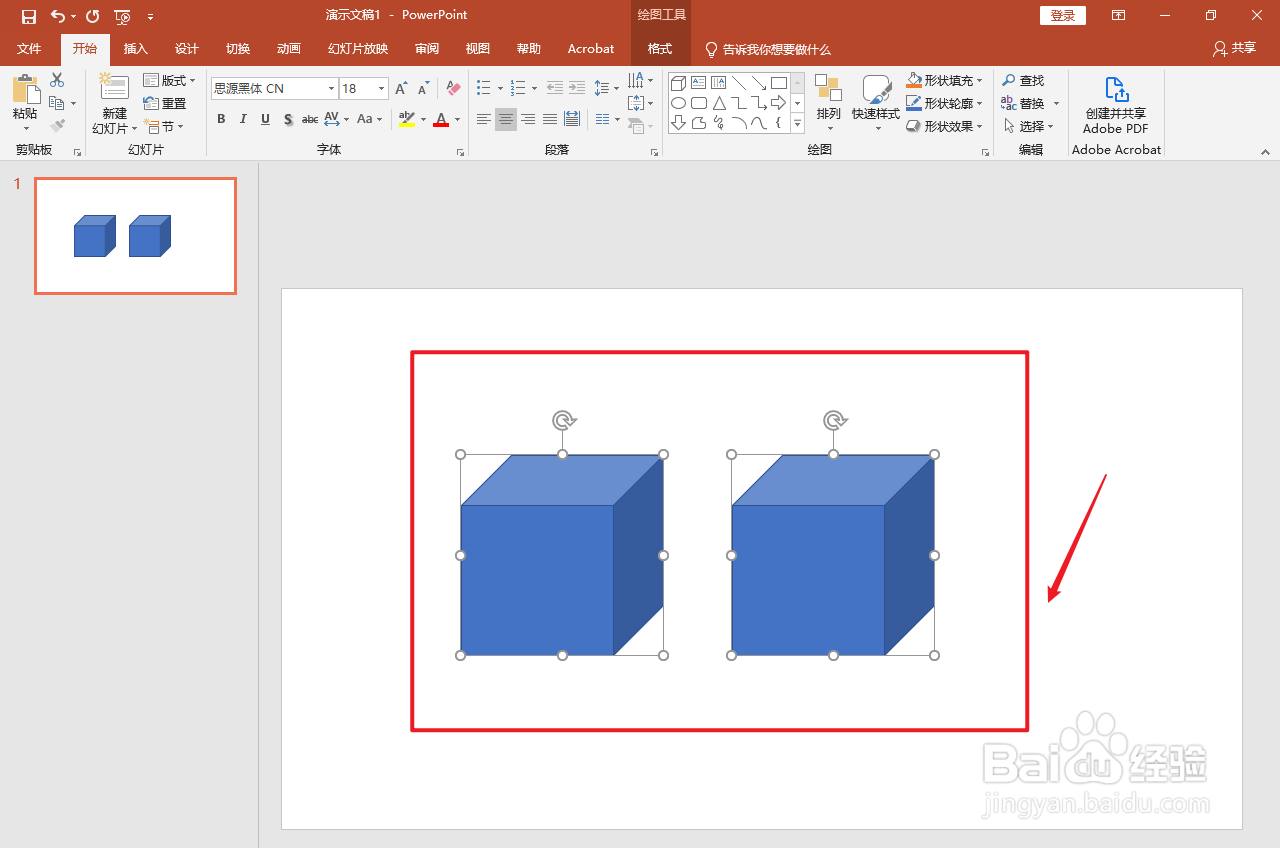The image size is (1280, 848).
Task: Select the oval shape in the shapes gallery
Action: 678,103
